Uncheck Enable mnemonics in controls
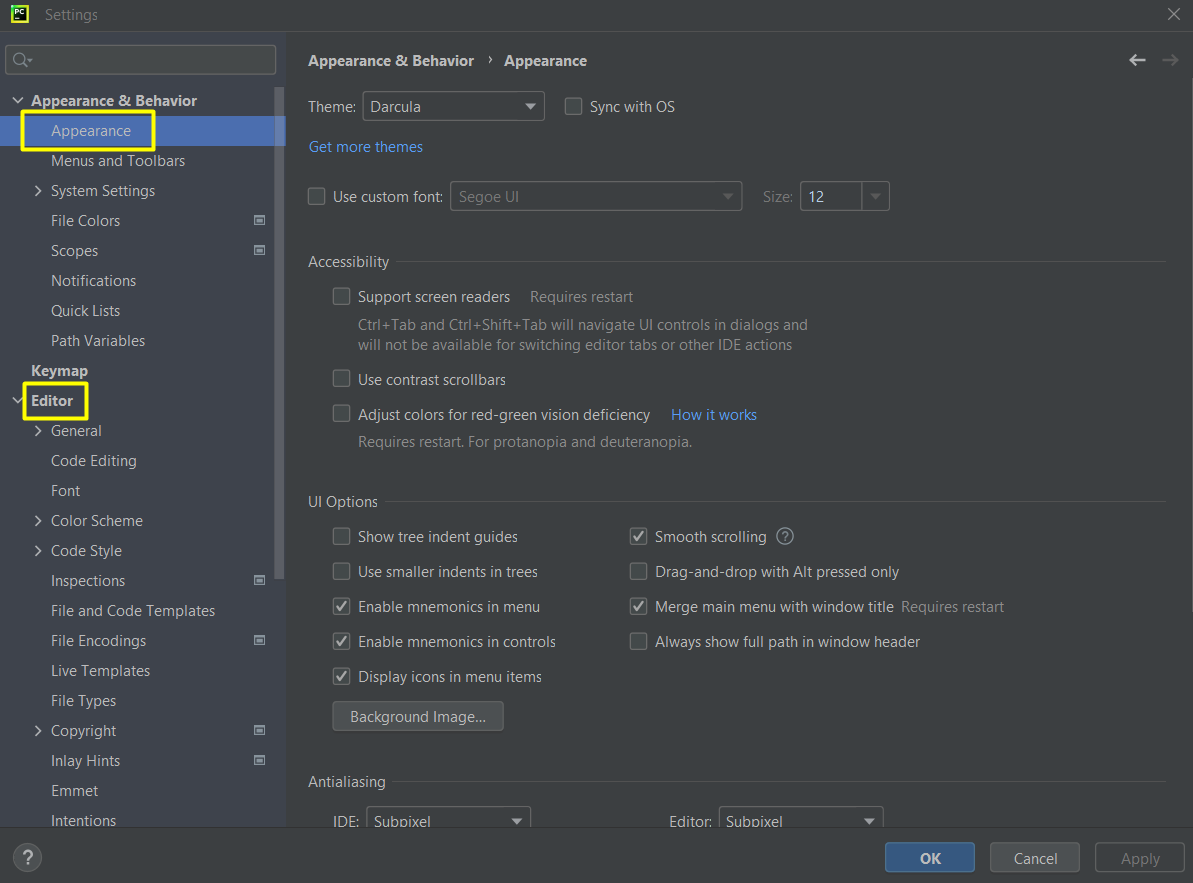 tap(342, 641)
